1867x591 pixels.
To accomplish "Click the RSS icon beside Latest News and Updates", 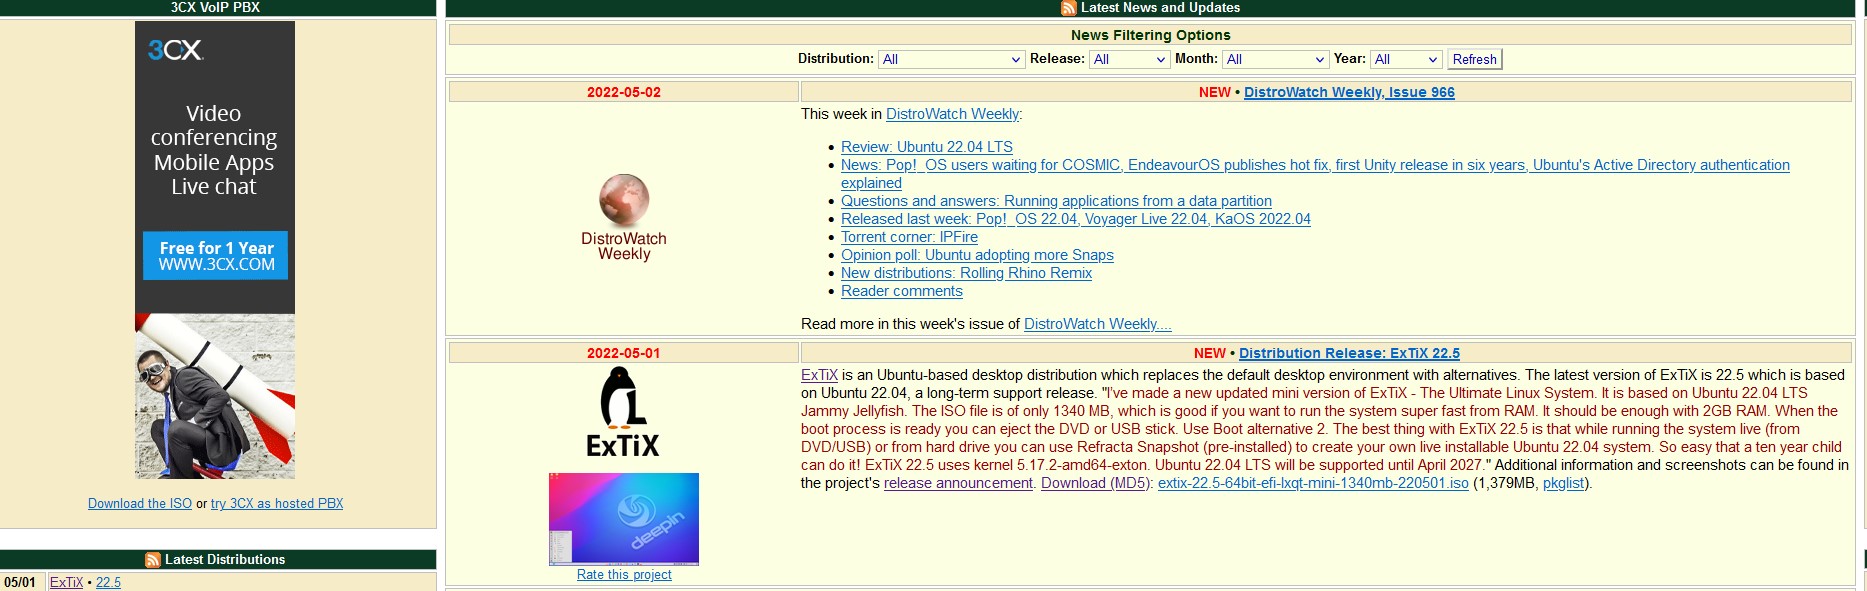I will point(1069,8).
